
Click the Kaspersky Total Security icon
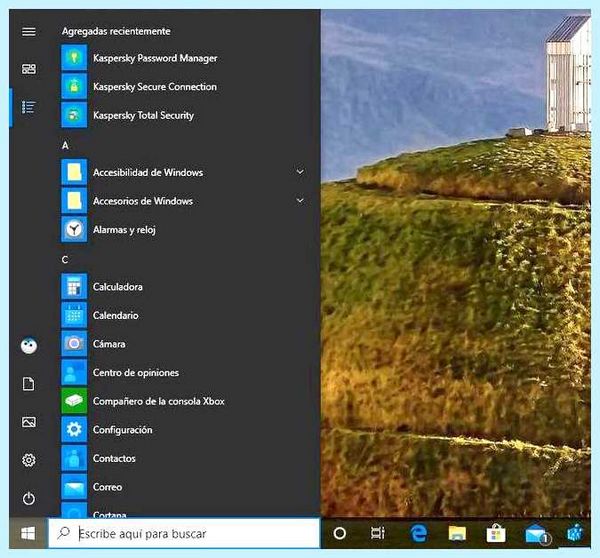pyautogui.click(x=74, y=115)
